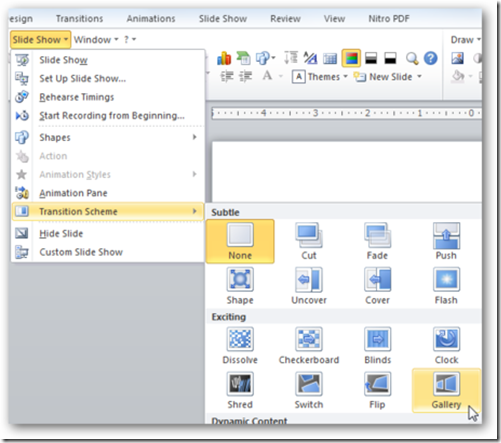501x443 pixels.
Task: Open the Slide Show dropdown menu
Action: point(40,40)
